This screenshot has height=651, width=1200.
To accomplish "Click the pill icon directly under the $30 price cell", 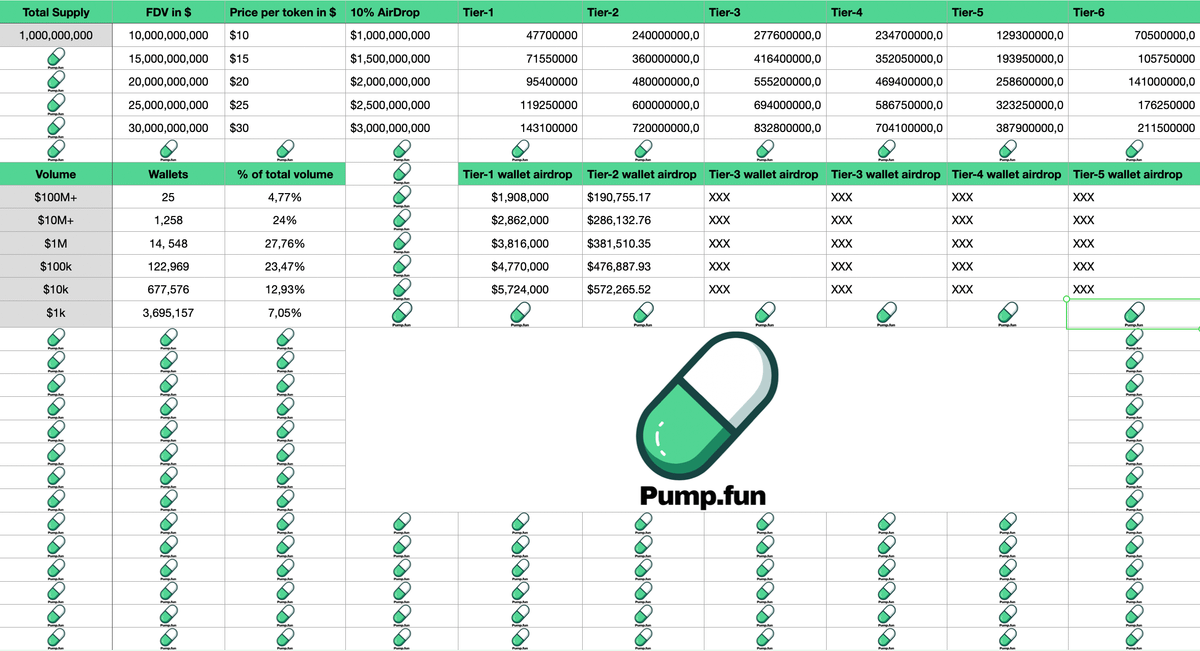I will pyautogui.click(x=286, y=151).
